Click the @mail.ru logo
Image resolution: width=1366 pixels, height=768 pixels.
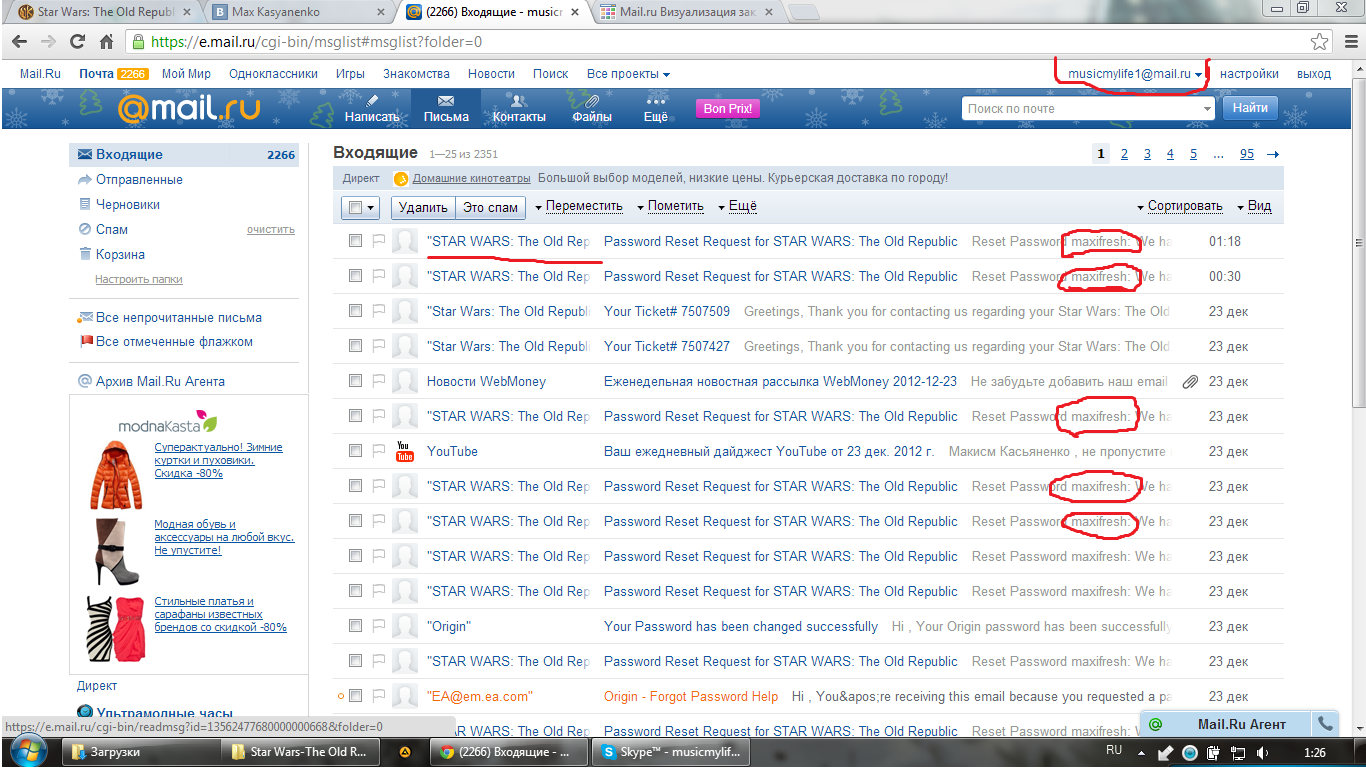point(188,108)
